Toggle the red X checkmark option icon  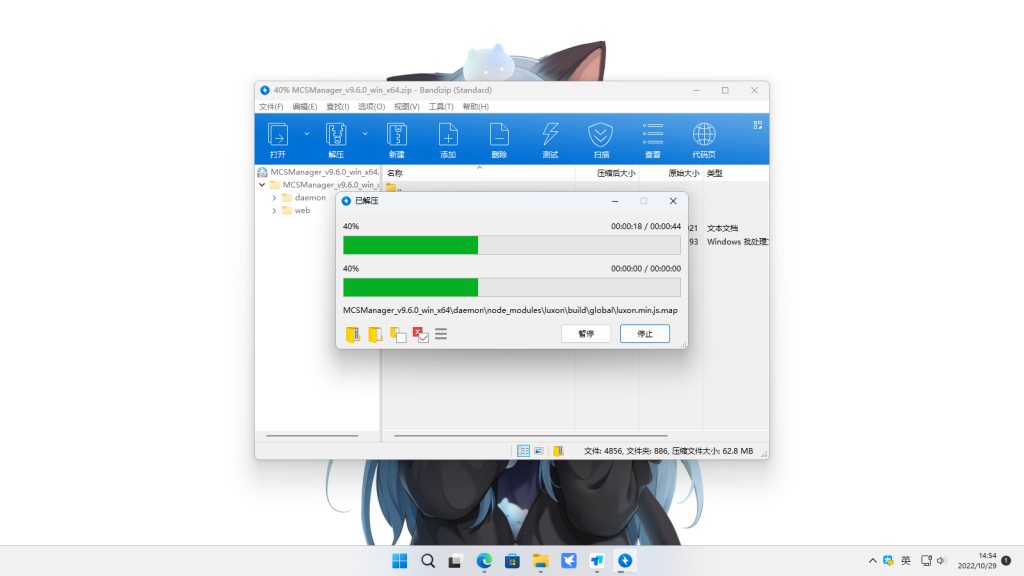click(x=421, y=334)
